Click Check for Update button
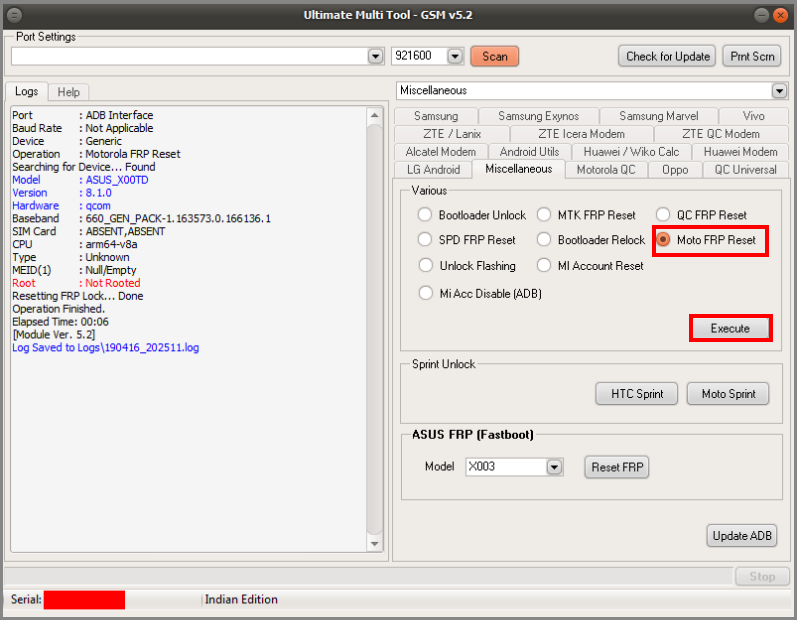797x620 pixels. click(667, 56)
